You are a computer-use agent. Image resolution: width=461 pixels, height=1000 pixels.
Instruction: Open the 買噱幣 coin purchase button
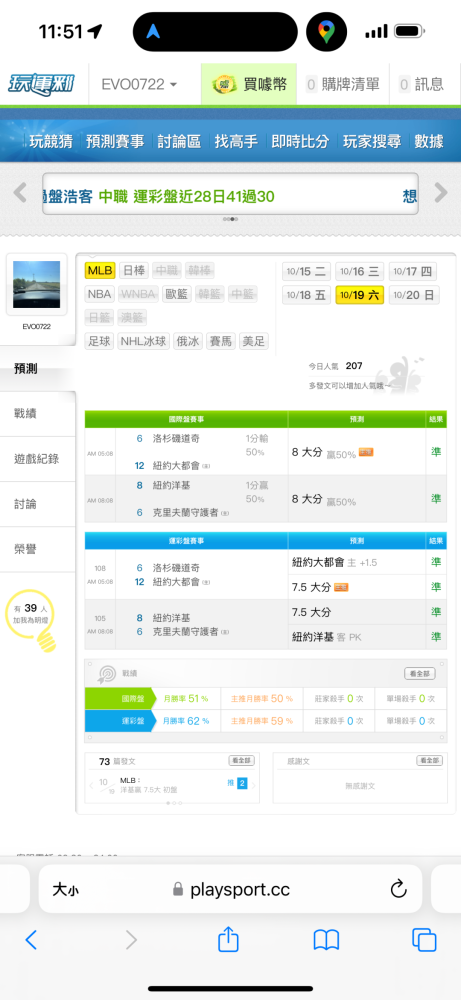pyautogui.click(x=249, y=84)
